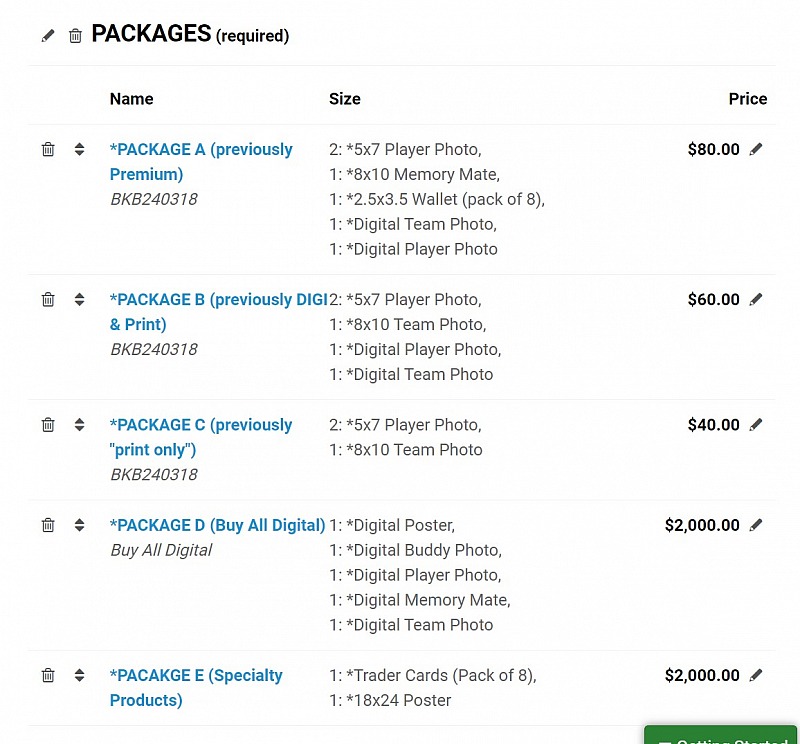Edit Package E's $2,000.00 price pencil
800x744 pixels.
coord(756,675)
